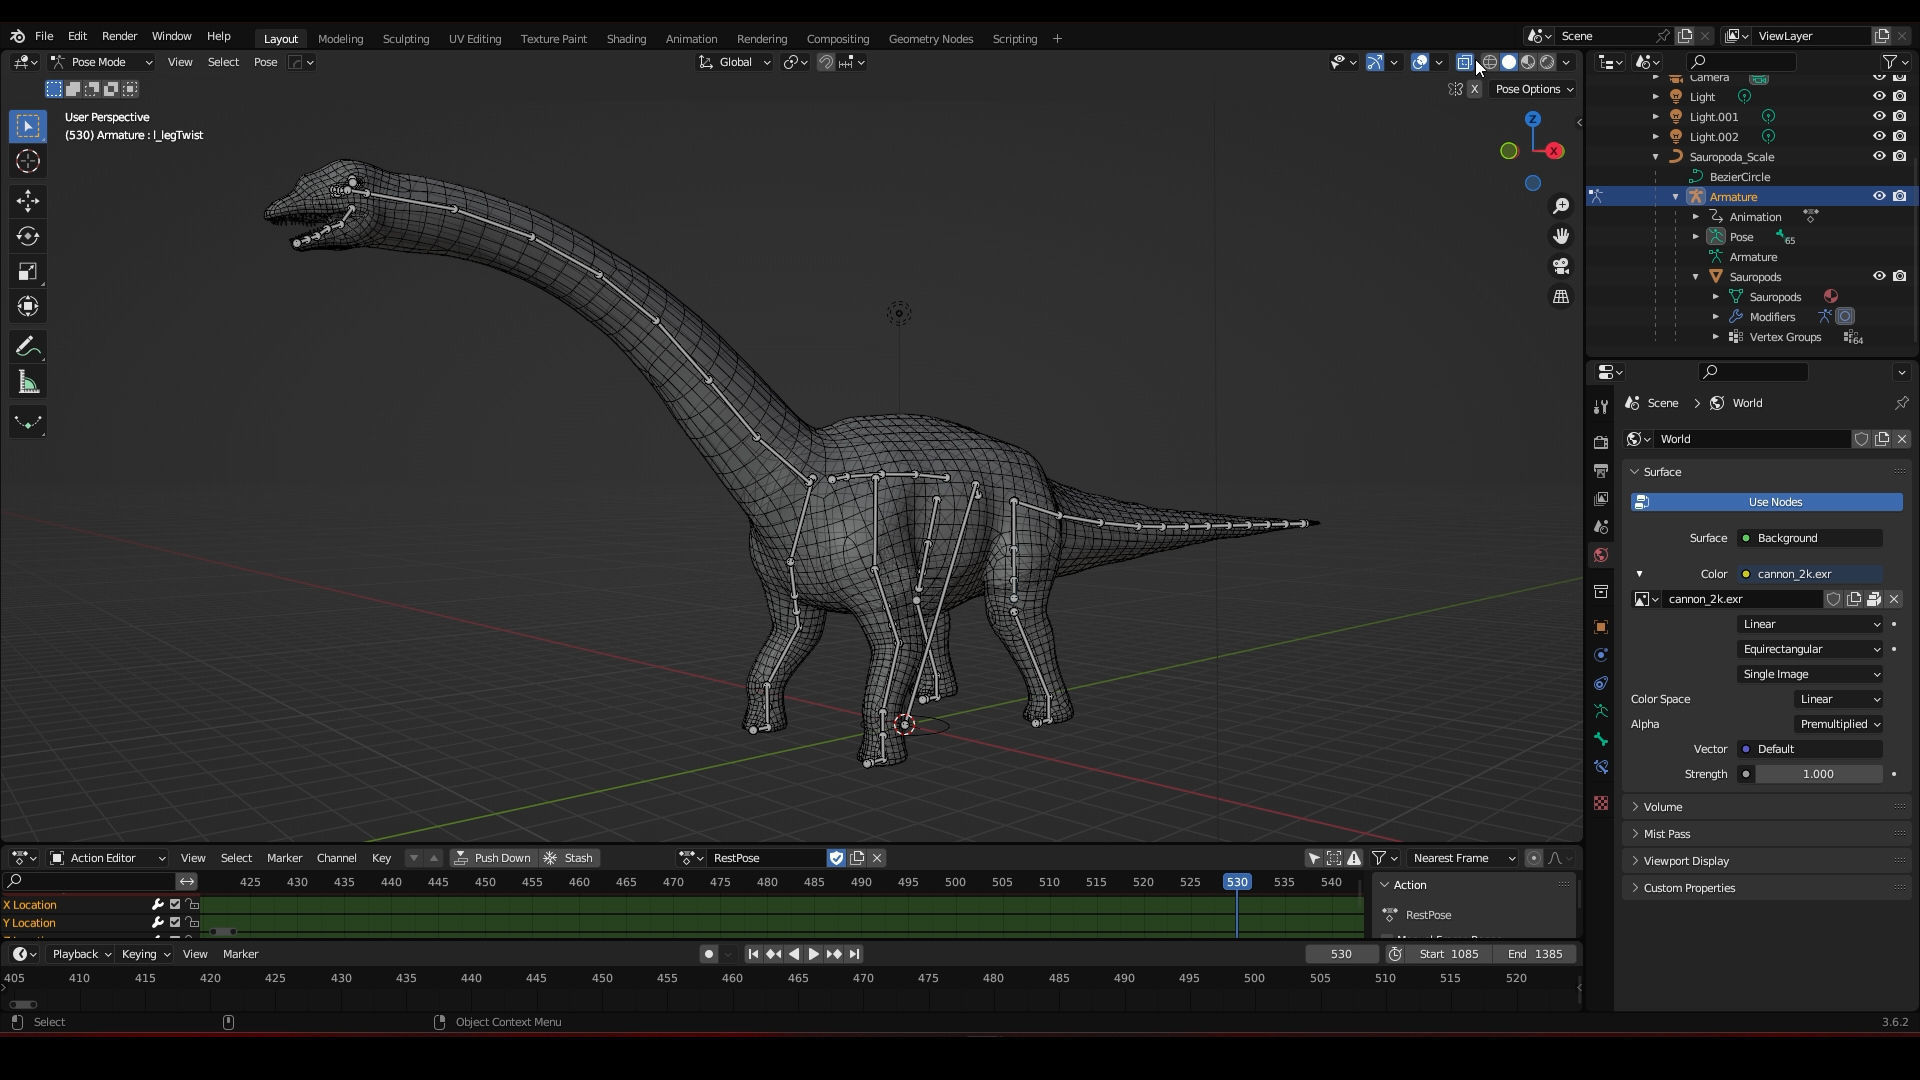The image size is (1920, 1080).
Task: Open the Pose Mode dropdown
Action: [102, 62]
